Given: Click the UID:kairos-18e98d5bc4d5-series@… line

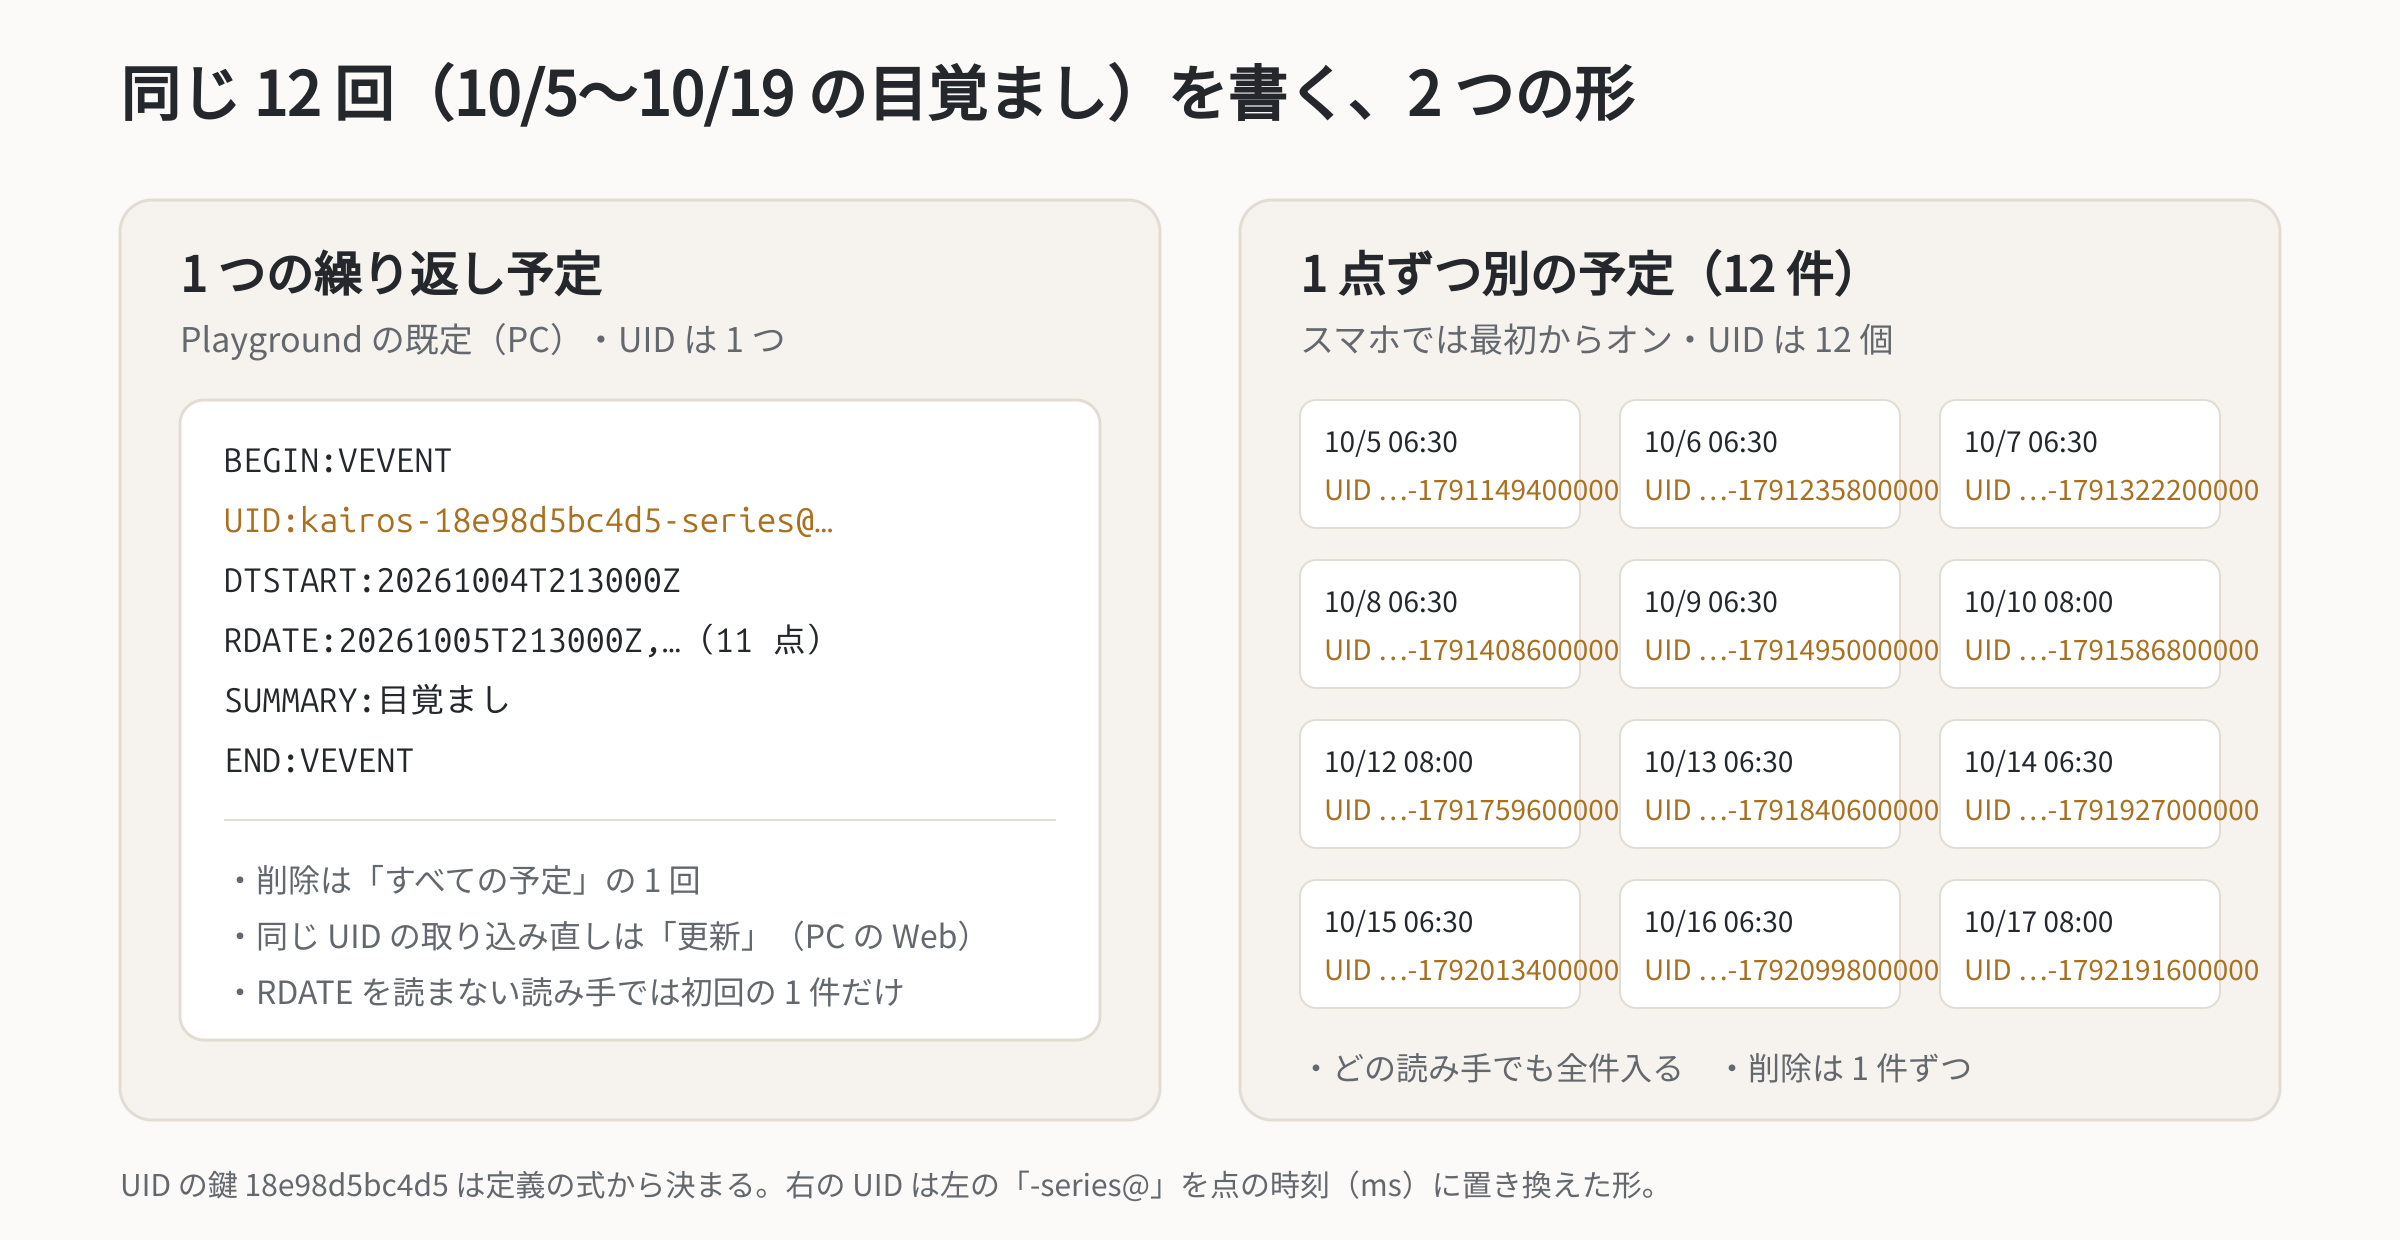Looking at the screenshot, I should 528,521.
